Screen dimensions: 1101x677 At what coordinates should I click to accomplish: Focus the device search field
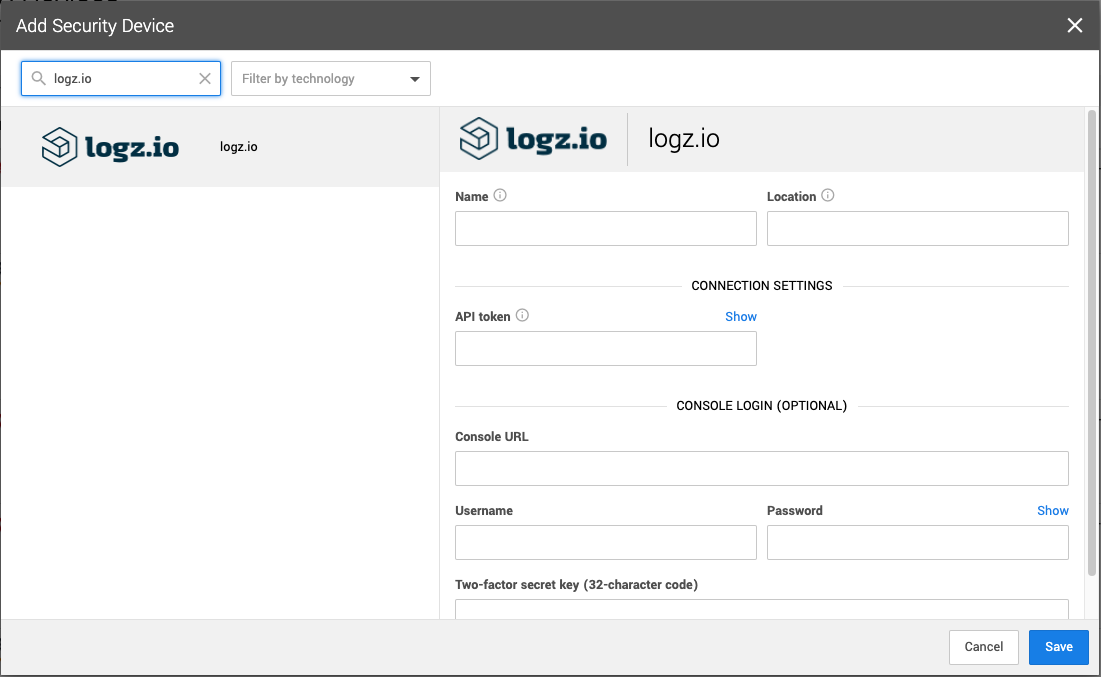point(121,79)
